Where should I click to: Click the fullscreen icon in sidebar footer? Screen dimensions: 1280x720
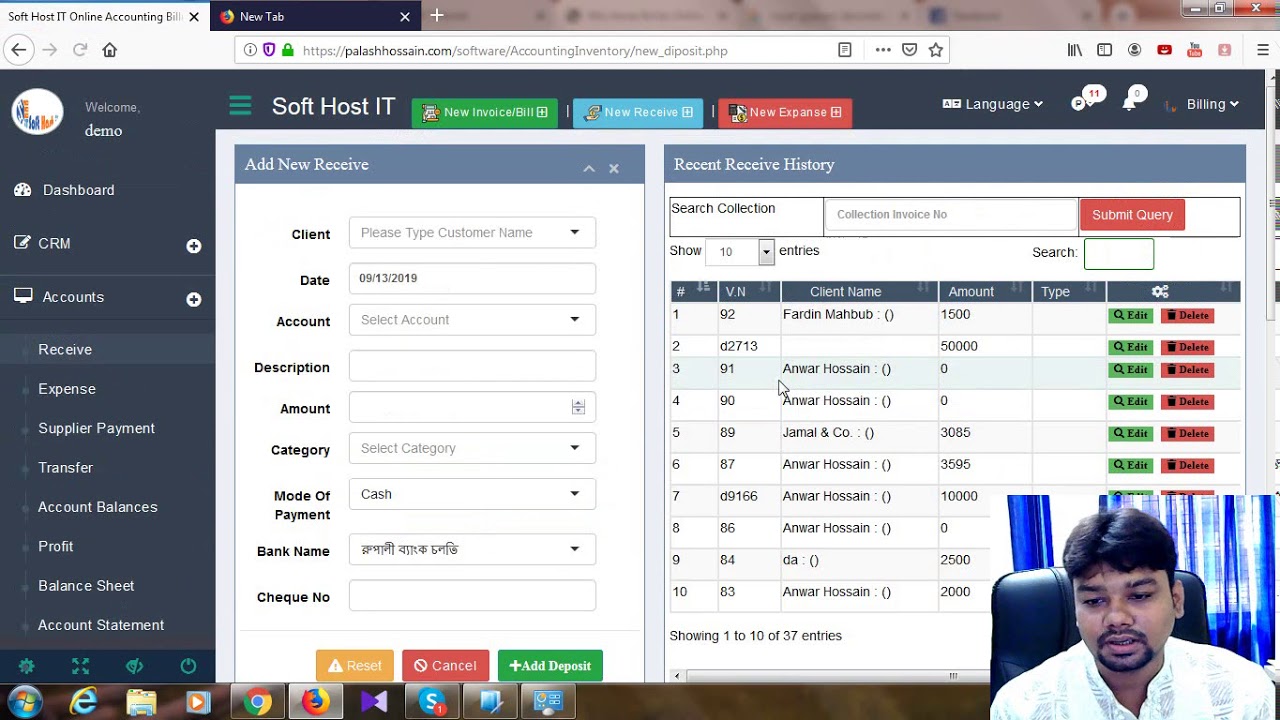pos(81,666)
